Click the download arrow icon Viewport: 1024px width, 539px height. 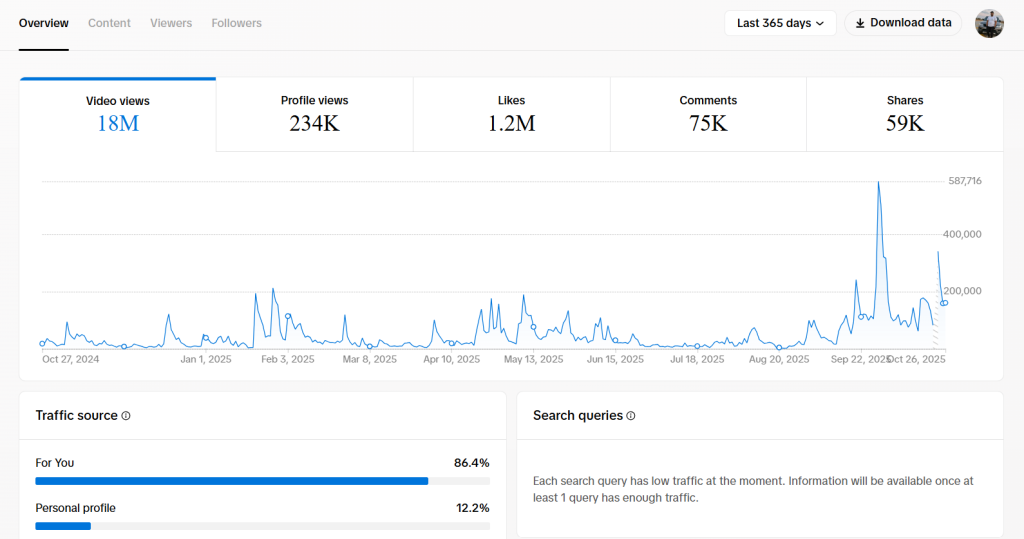pyautogui.click(x=860, y=23)
